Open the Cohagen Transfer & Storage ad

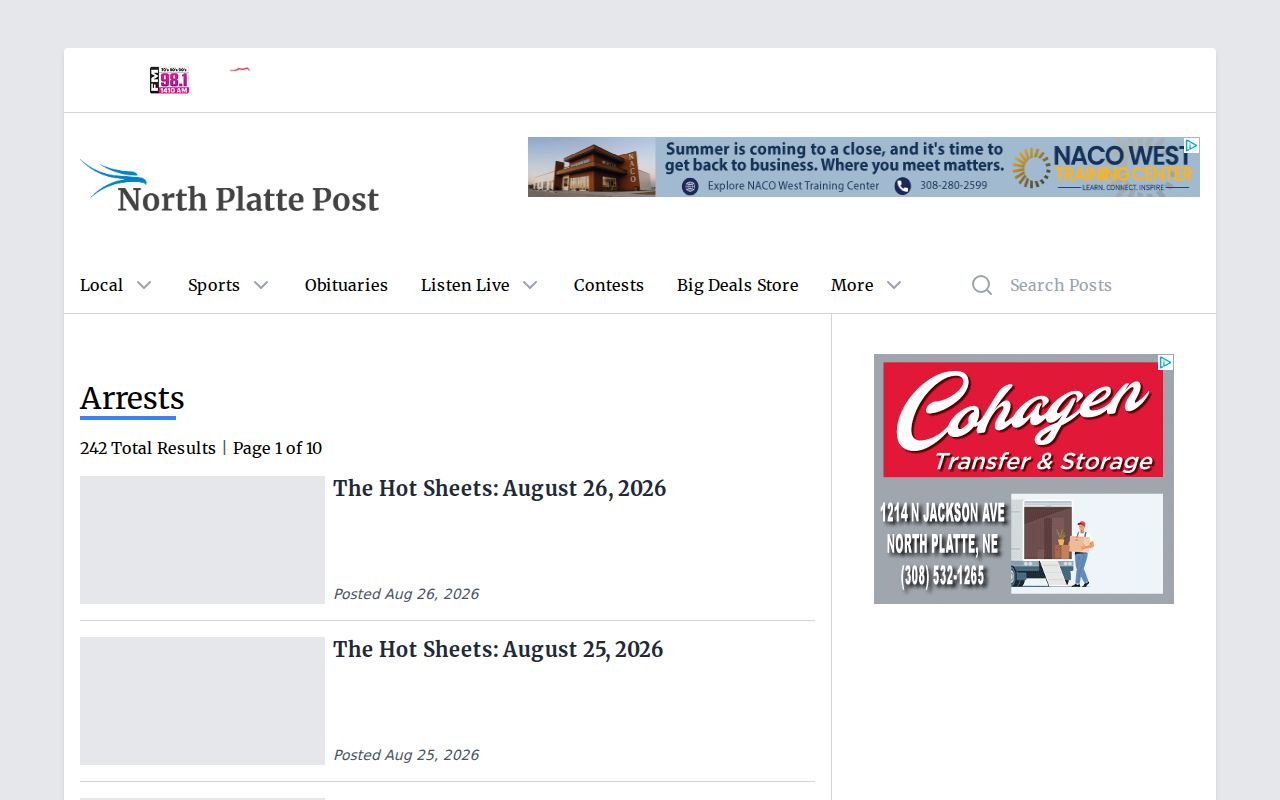[x=1024, y=479]
